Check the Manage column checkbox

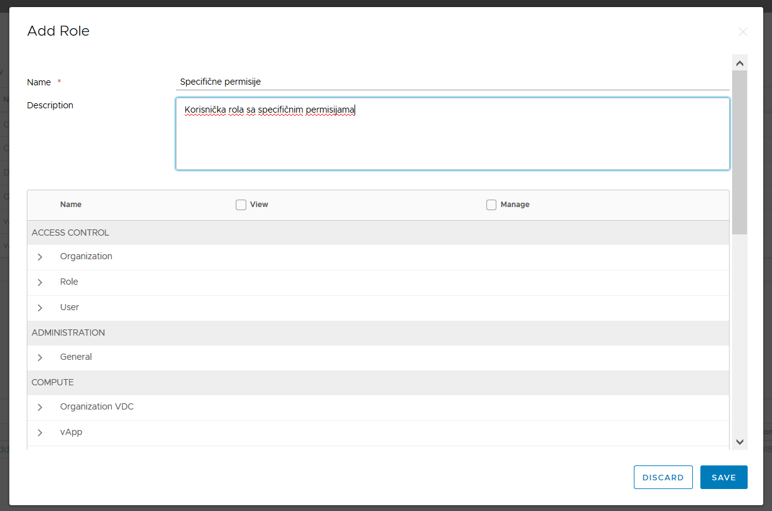click(491, 205)
